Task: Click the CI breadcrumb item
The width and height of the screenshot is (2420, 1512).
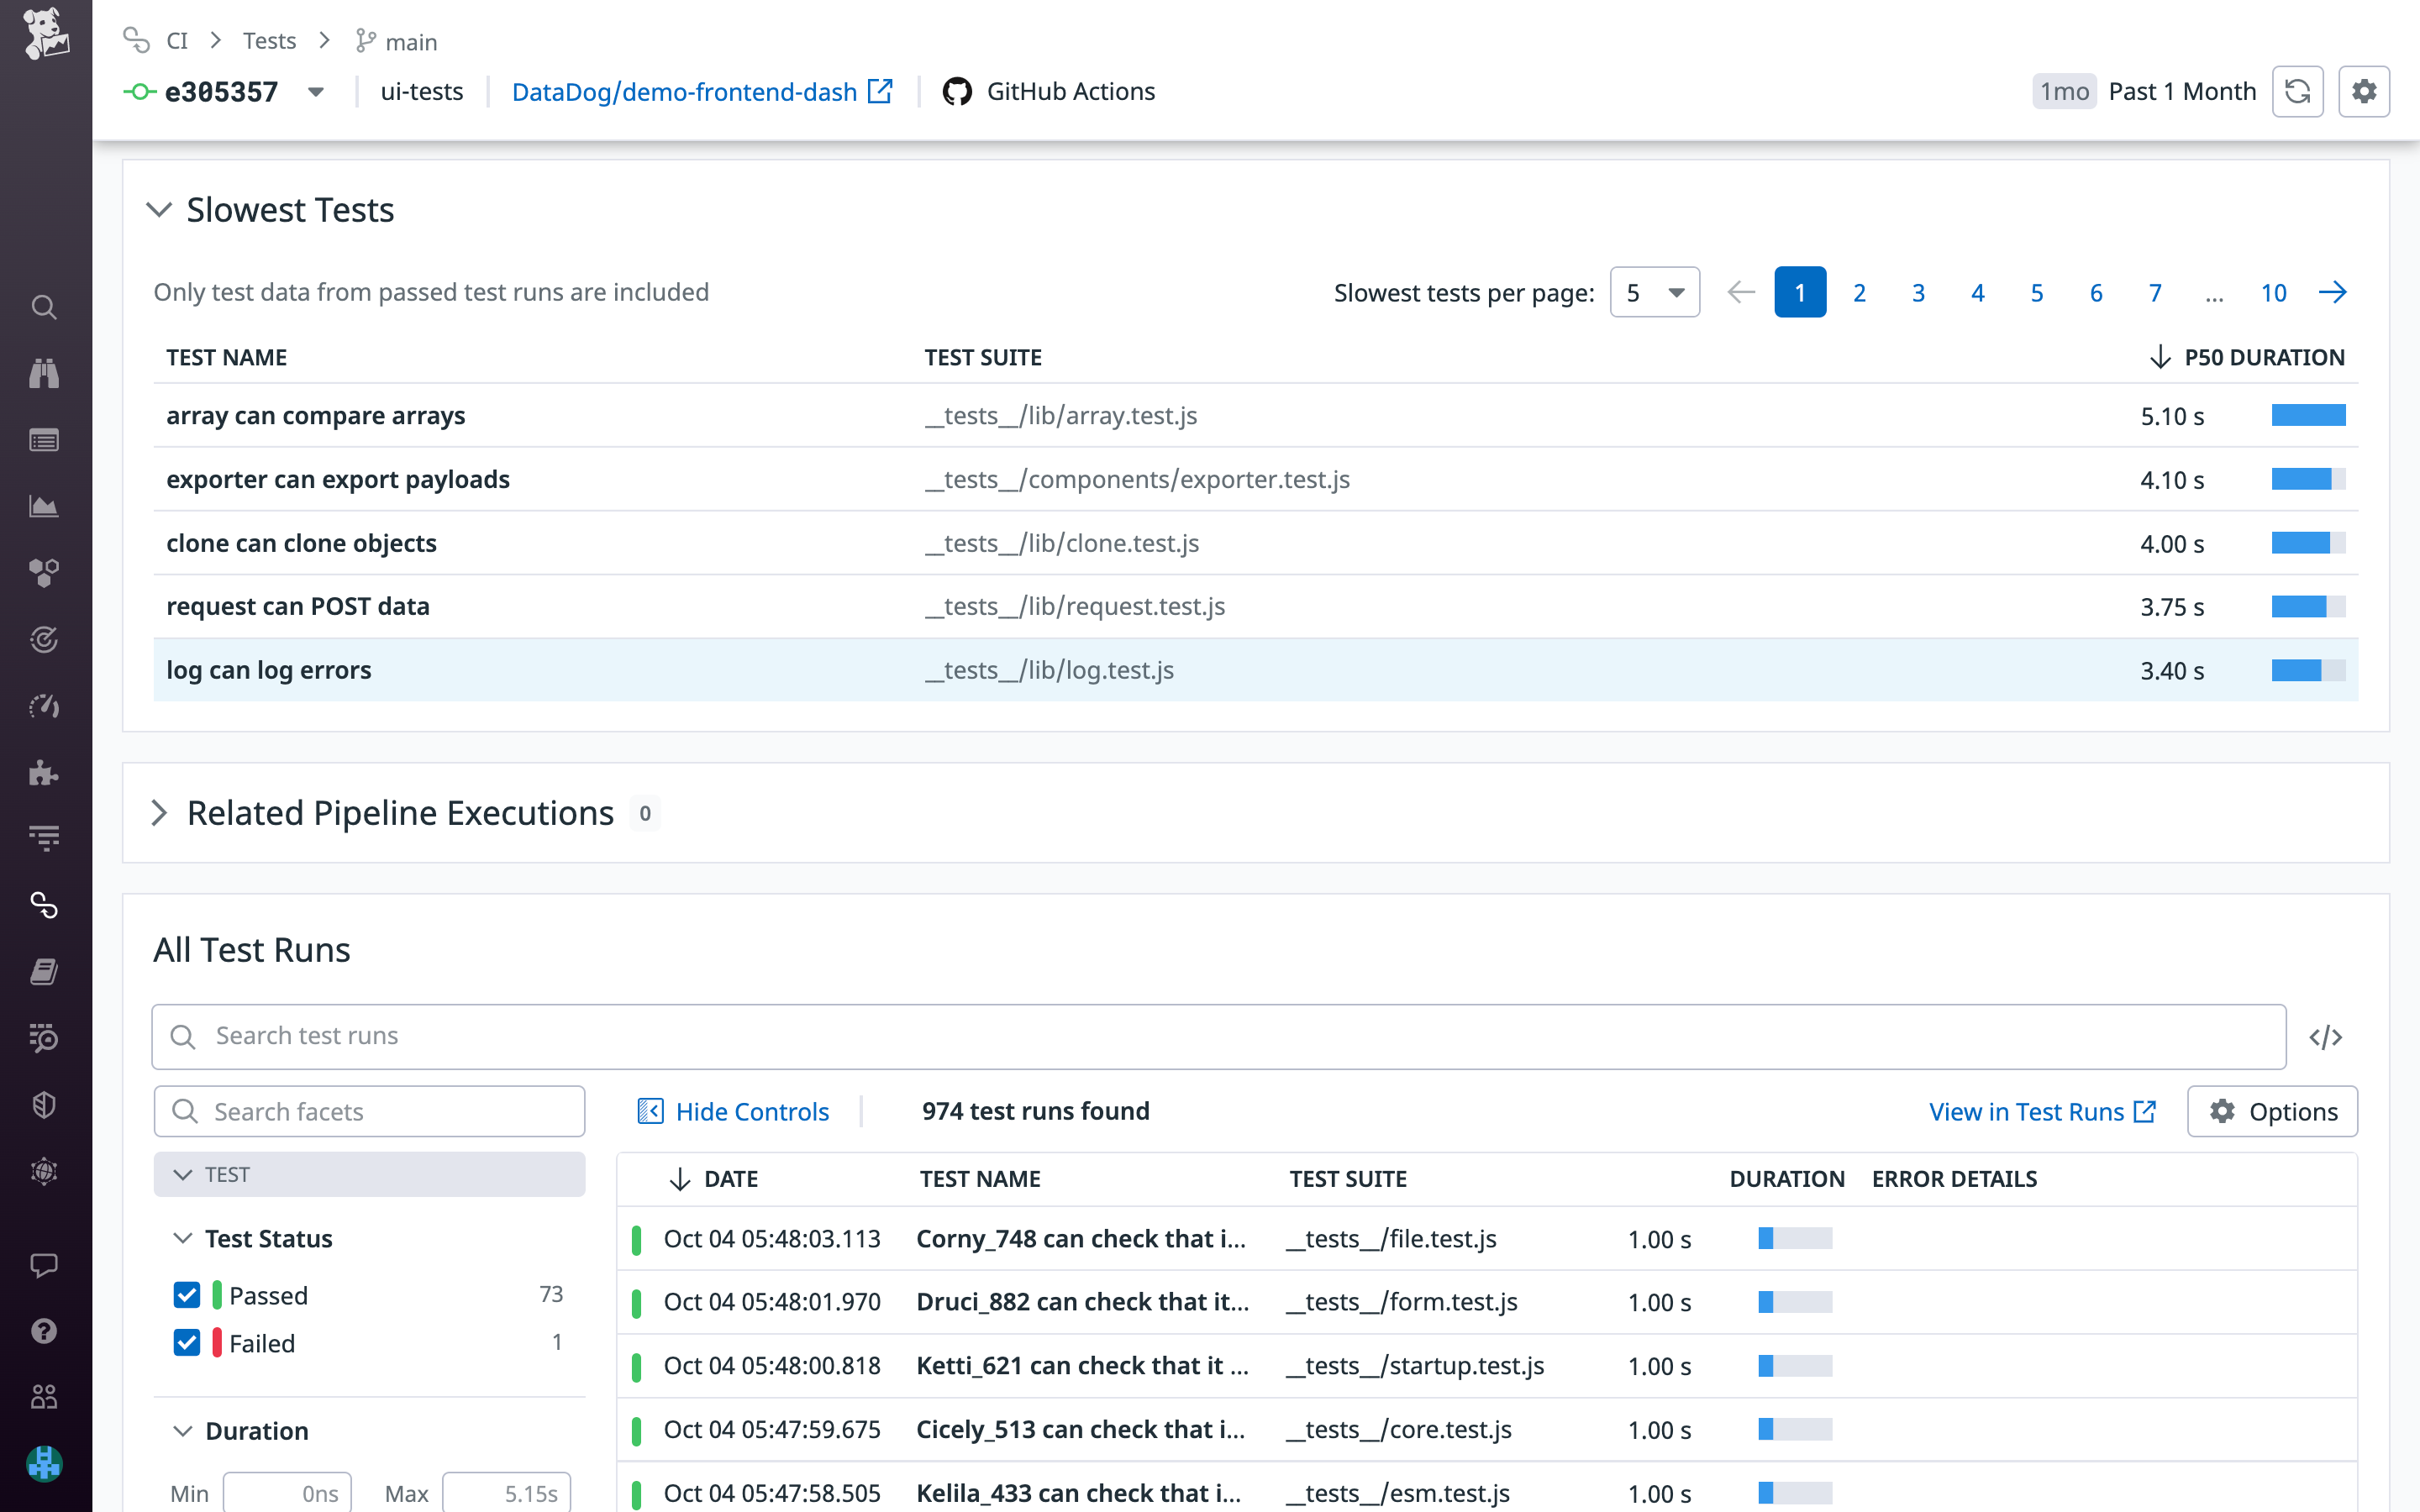Action: 177,41
